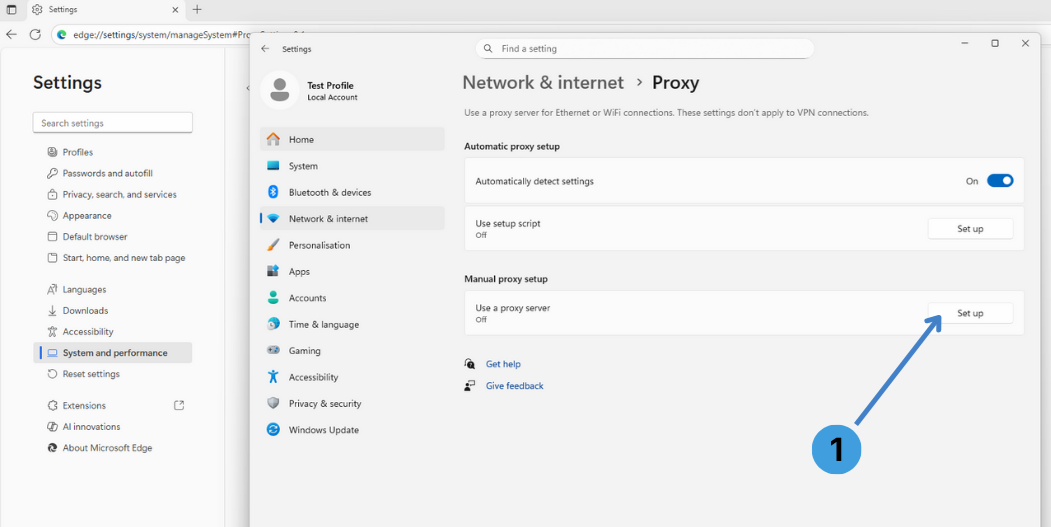Click the Default browser icon in Edge settings
1051x527 pixels.
(x=52, y=237)
